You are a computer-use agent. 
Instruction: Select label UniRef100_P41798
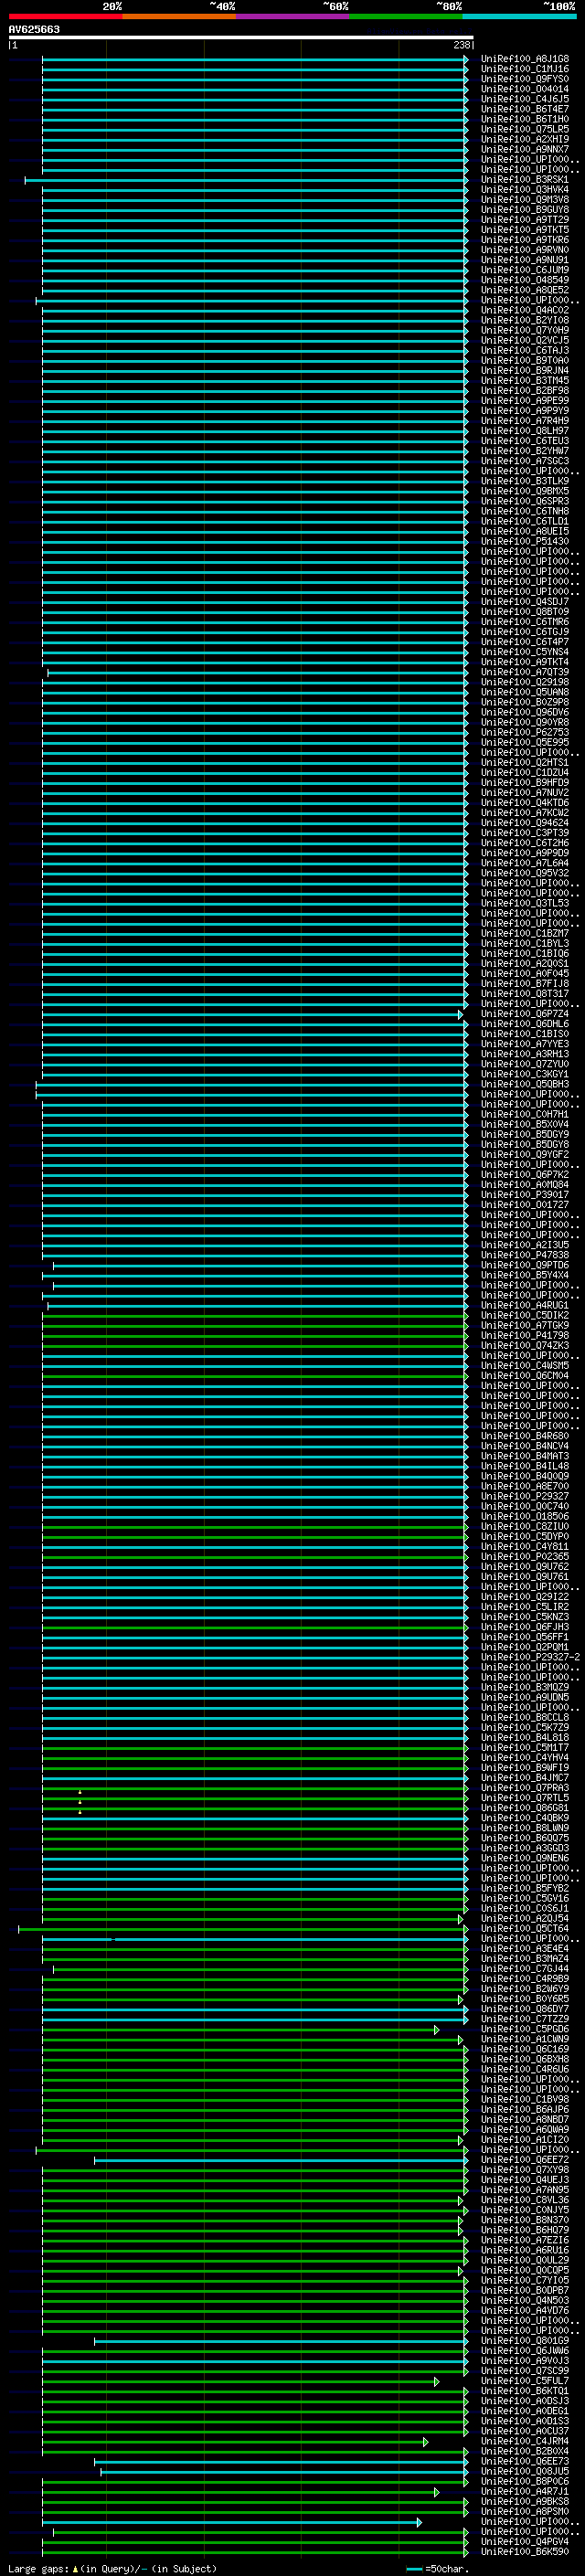(x=525, y=1335)
